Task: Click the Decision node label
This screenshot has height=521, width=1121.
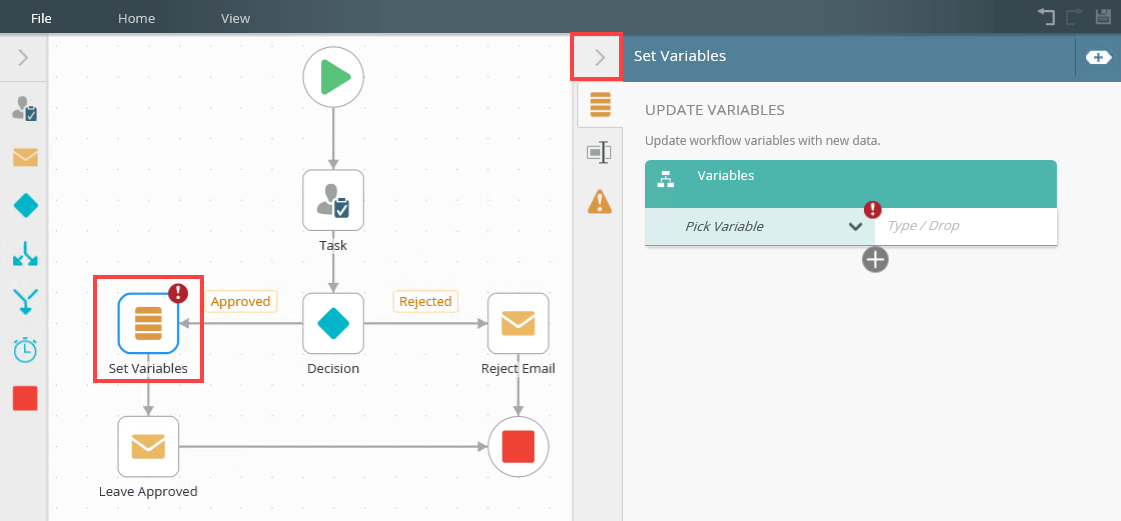Action: point(333,369)
